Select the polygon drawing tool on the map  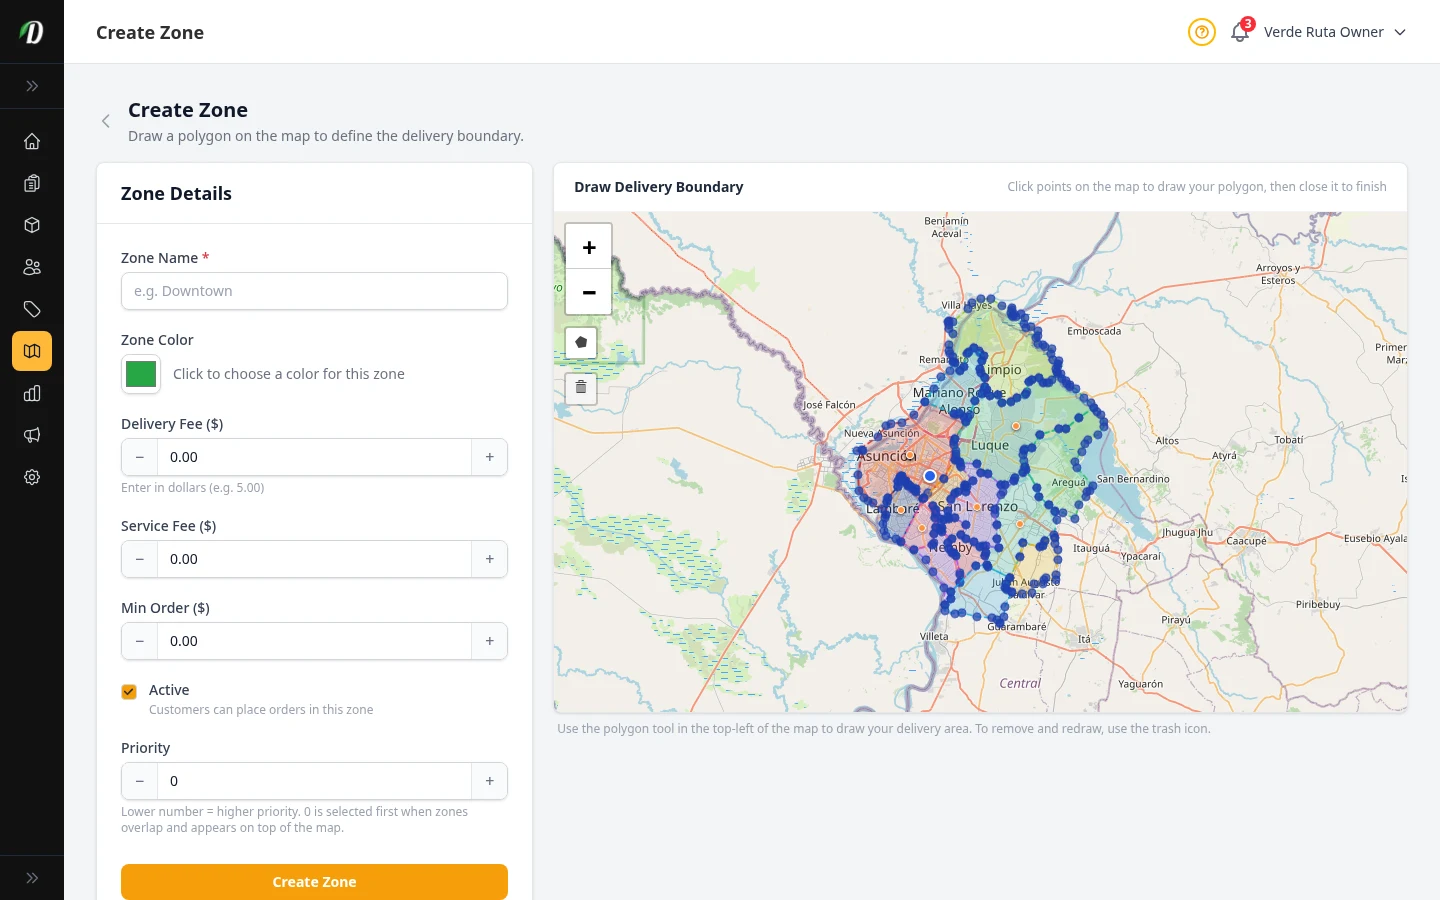point(581,342)
